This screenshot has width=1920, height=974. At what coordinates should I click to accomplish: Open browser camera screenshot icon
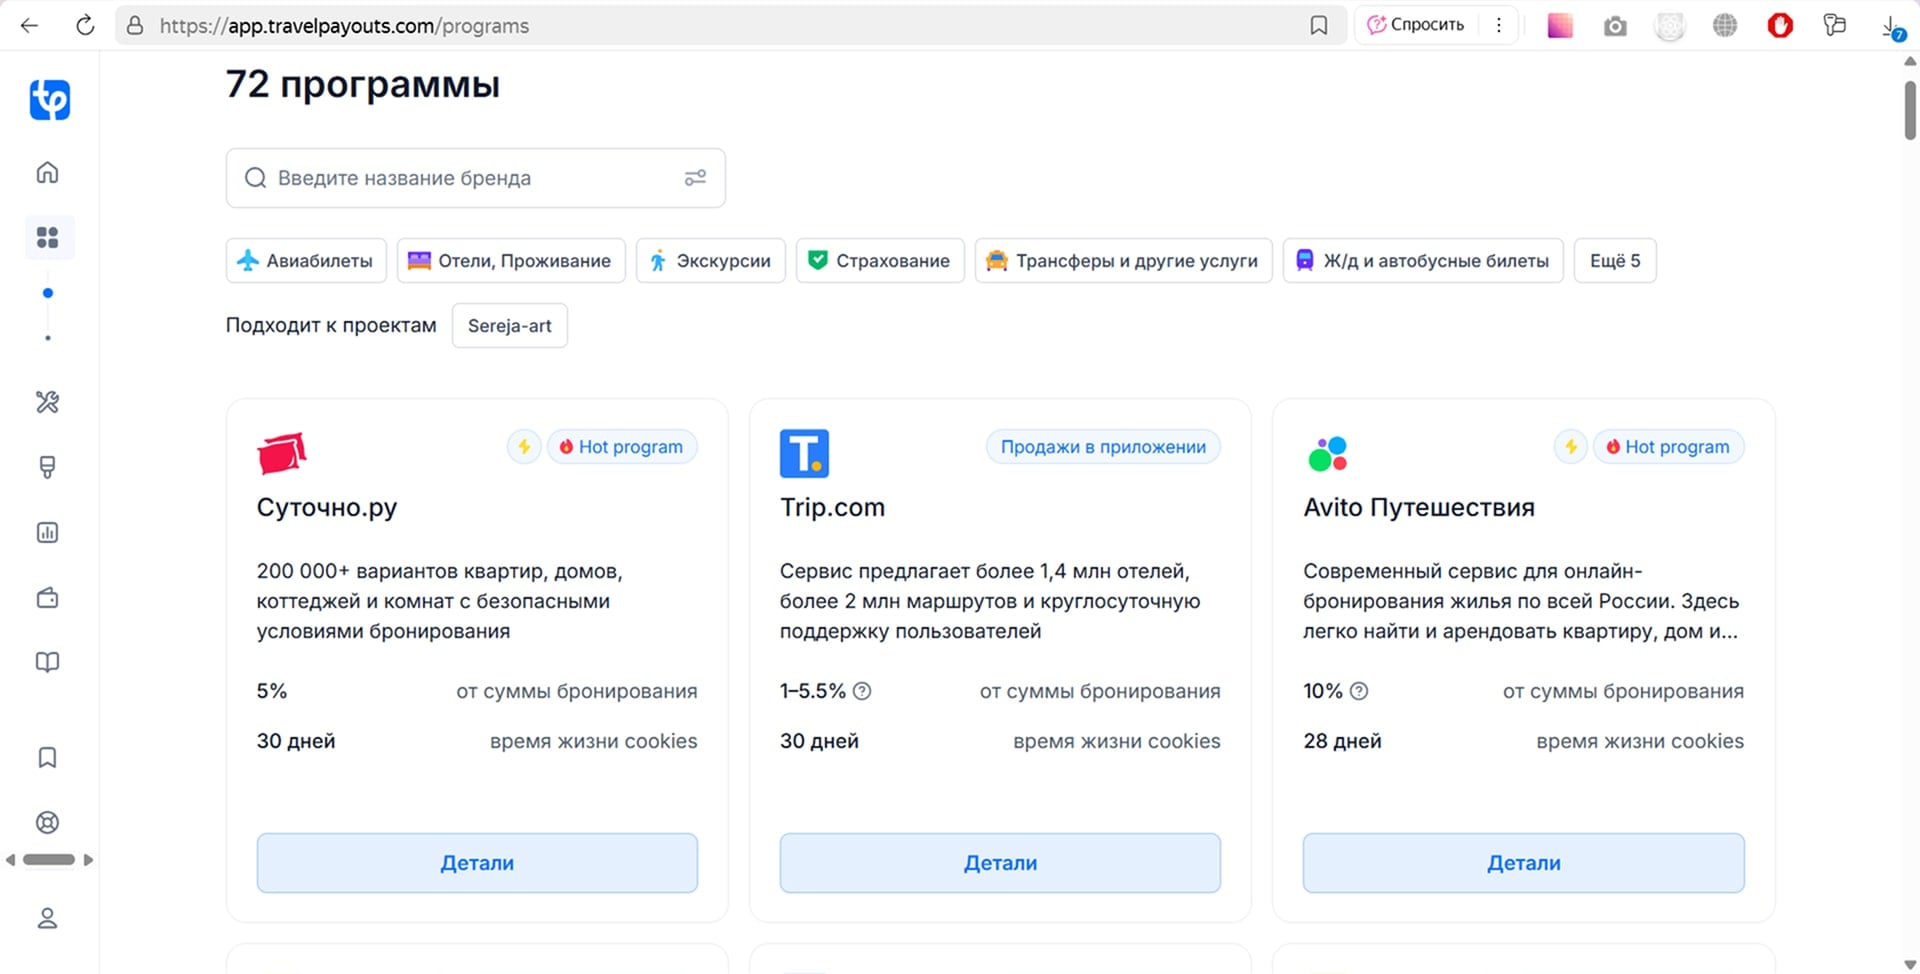click(x=1615, y=26)
